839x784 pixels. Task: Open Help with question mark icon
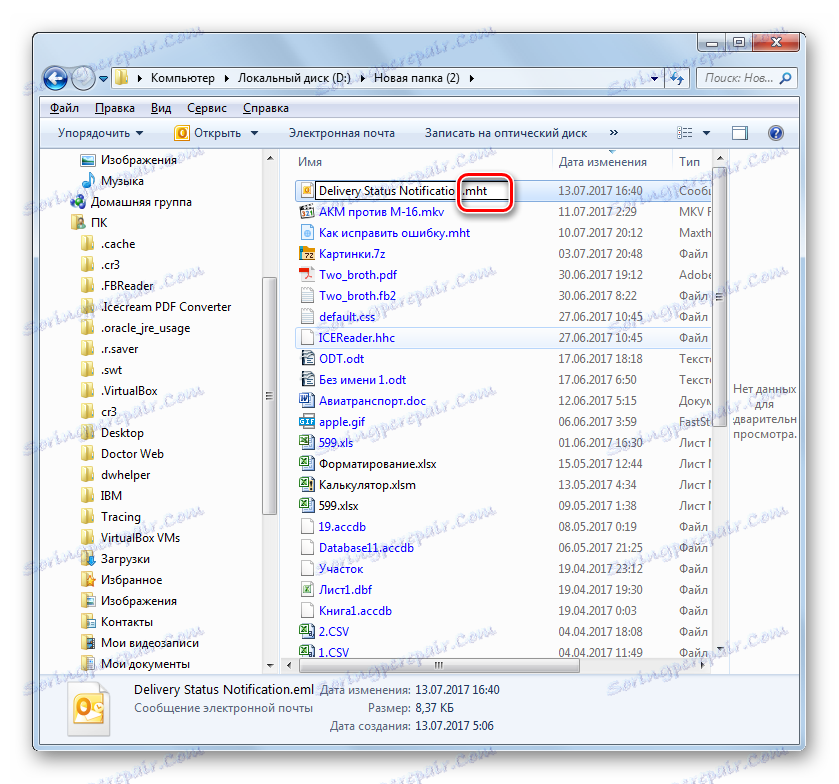(x=775, y=133)
